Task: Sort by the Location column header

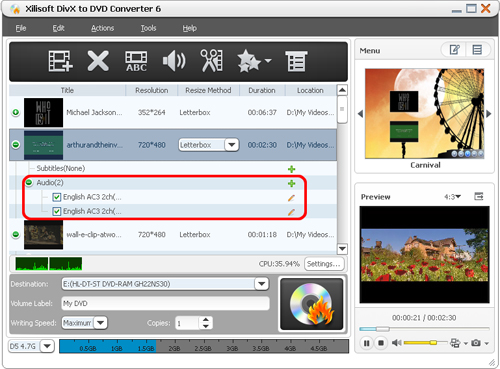Action: 310,90
